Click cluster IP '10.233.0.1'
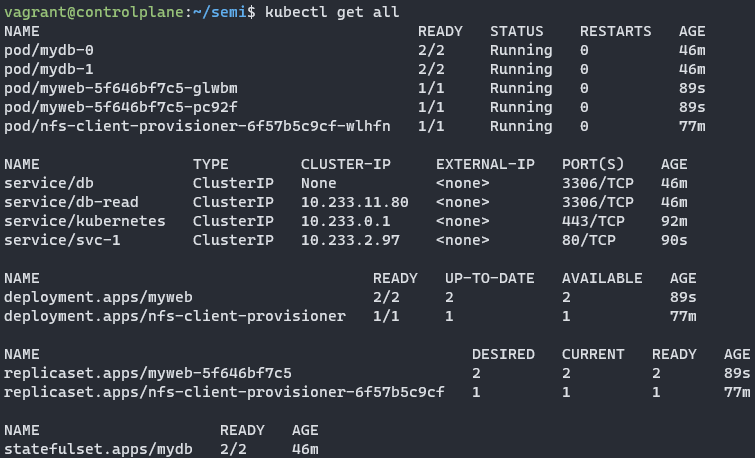 click(346, 222)
